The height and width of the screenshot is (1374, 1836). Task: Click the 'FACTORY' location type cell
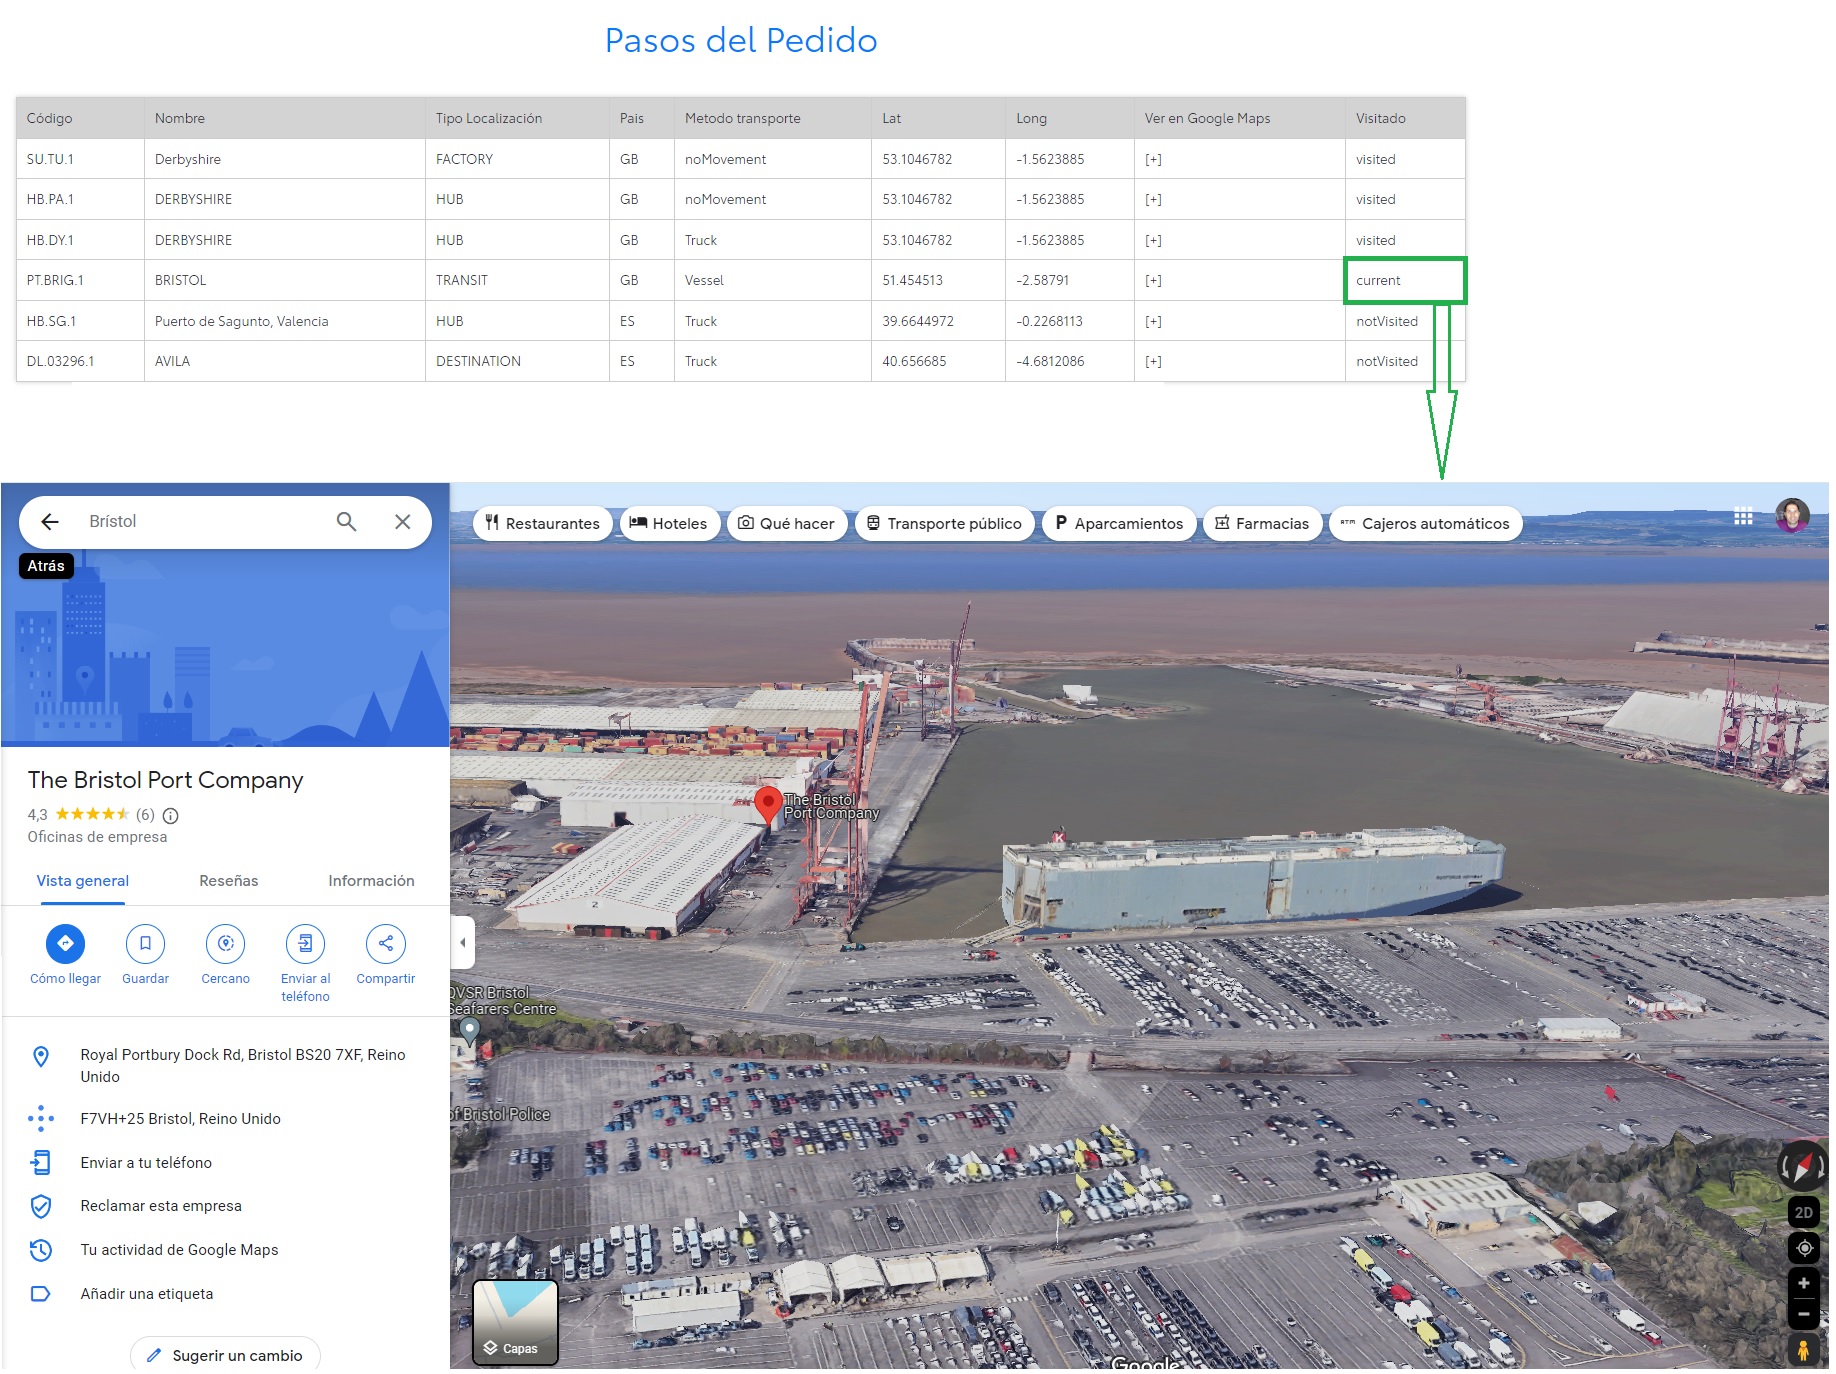click(517, 160)
